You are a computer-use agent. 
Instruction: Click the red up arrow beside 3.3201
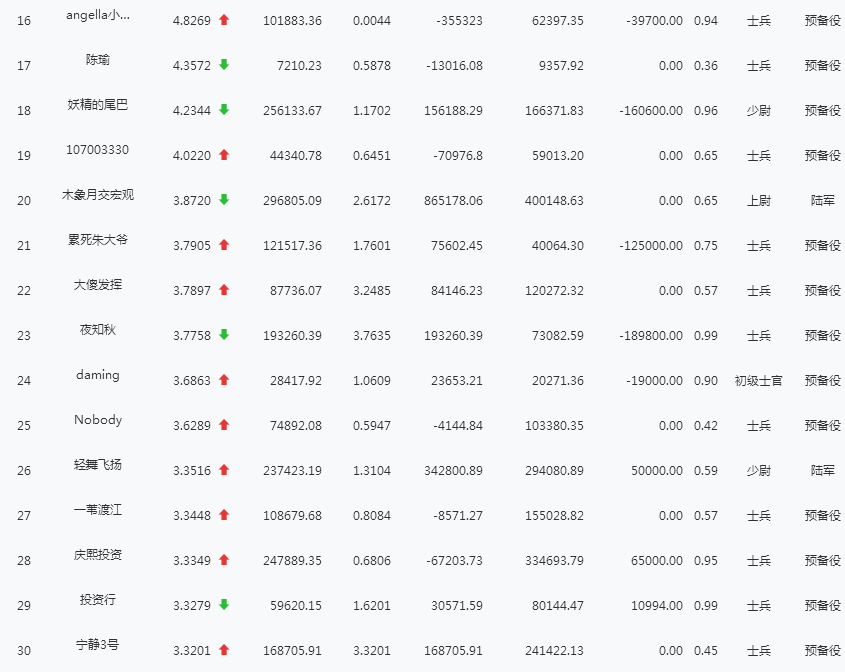tap(224, 650)
